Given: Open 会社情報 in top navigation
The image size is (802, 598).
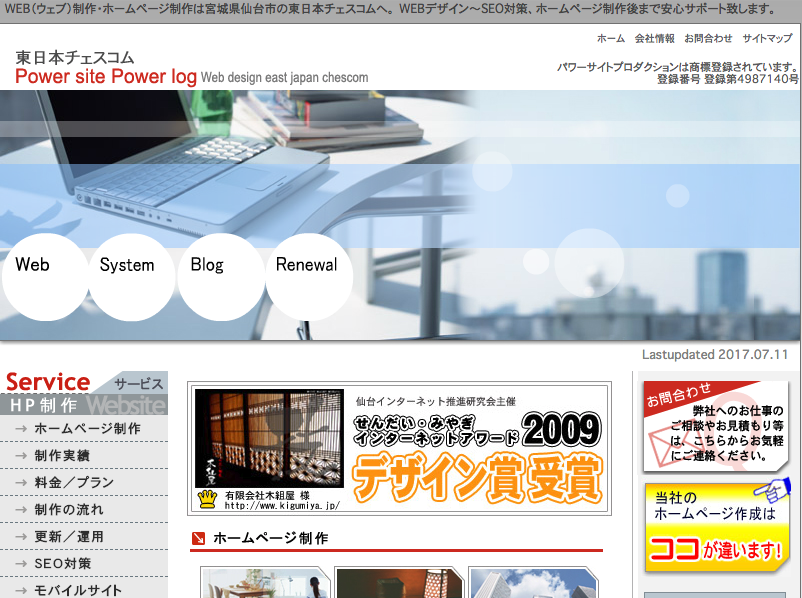Looking at the screenshot, I should [x=654, y=38].
